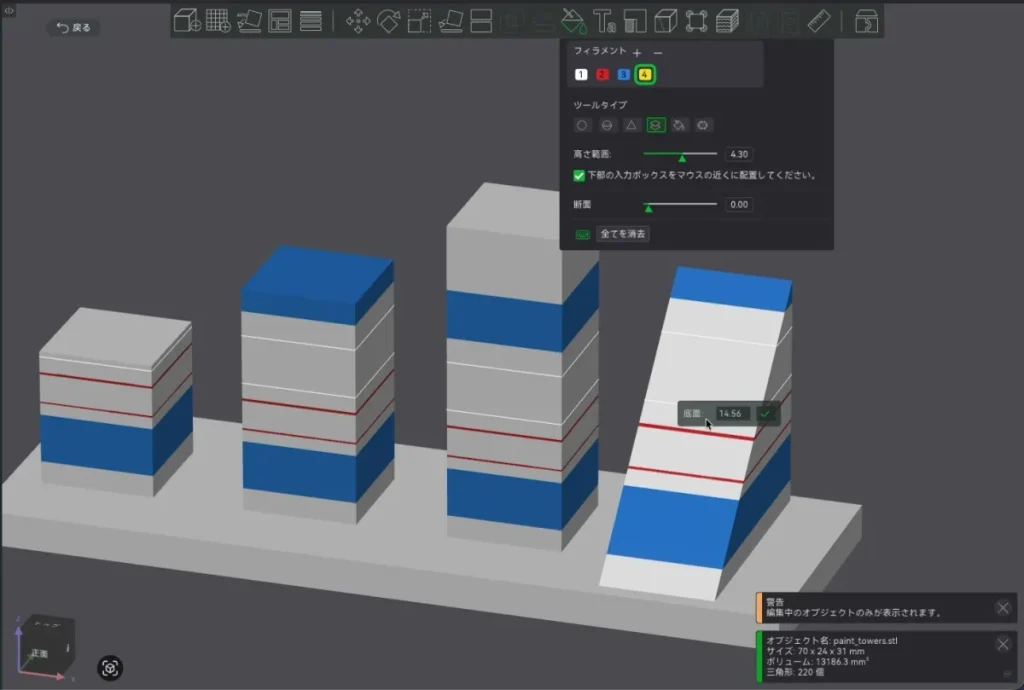Select the sphere brush tool type
This screenshot has width=1024, height=690.
tap(607, 125)
